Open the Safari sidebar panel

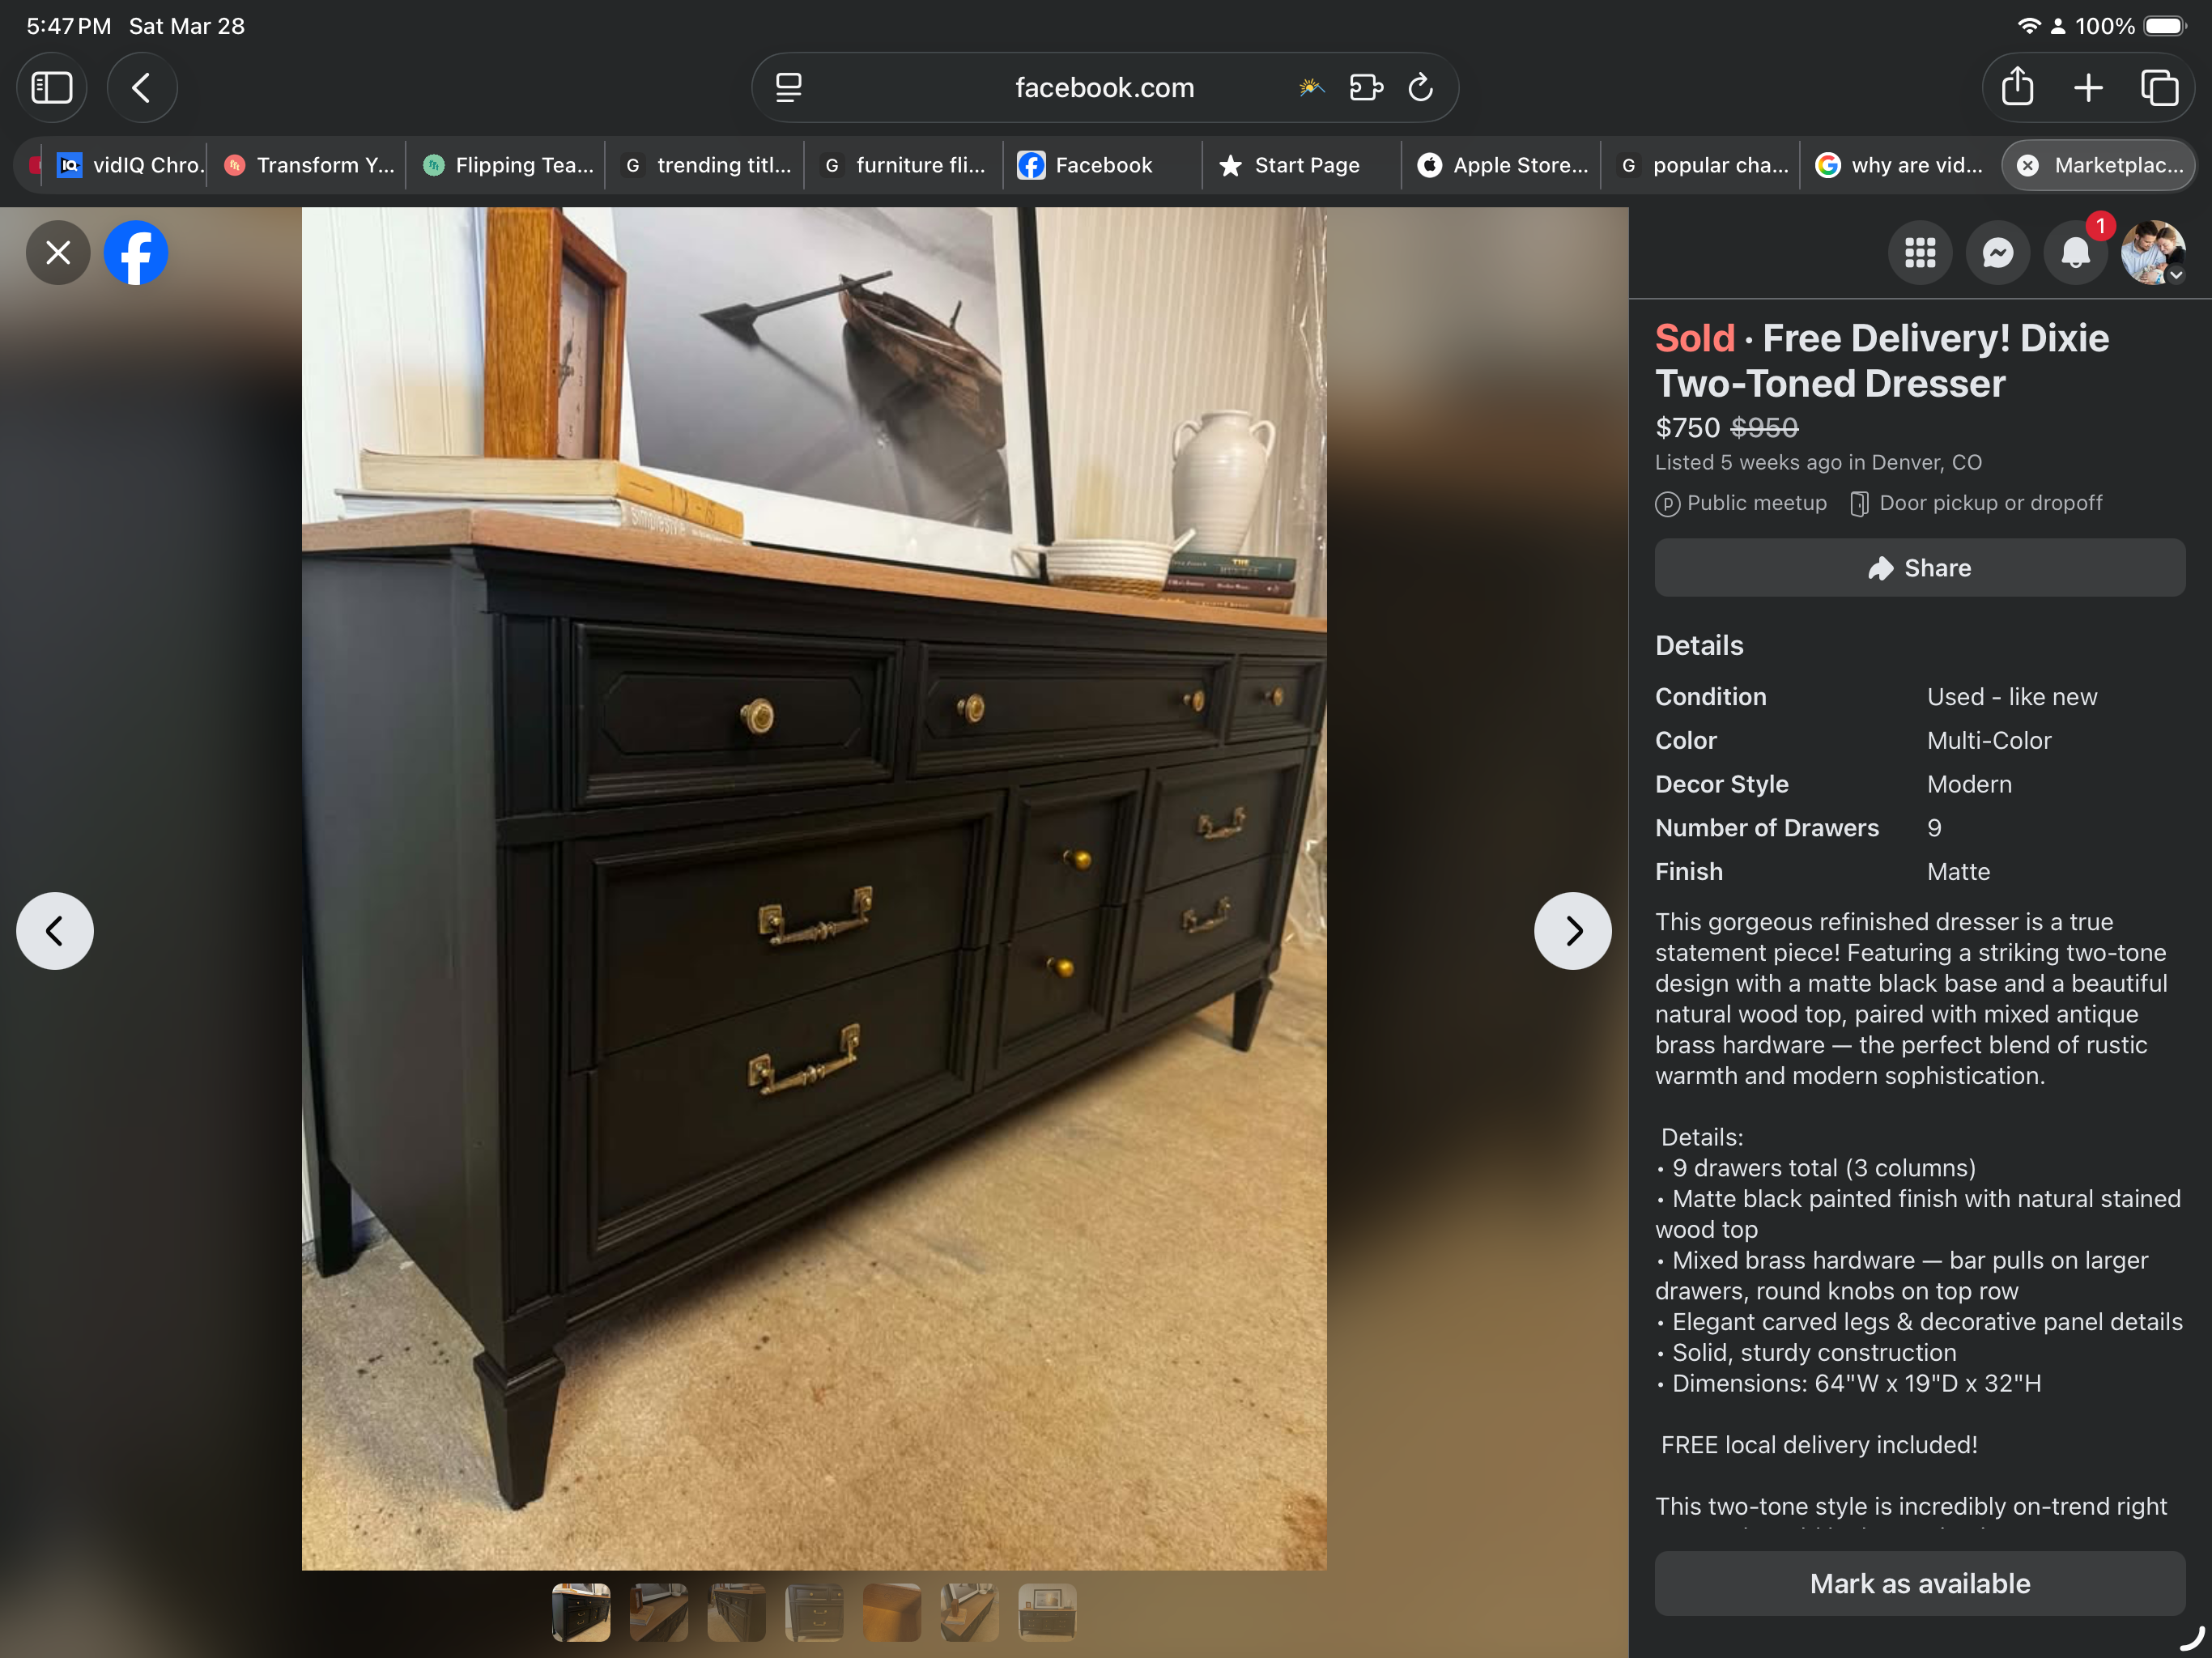[51, 88]
